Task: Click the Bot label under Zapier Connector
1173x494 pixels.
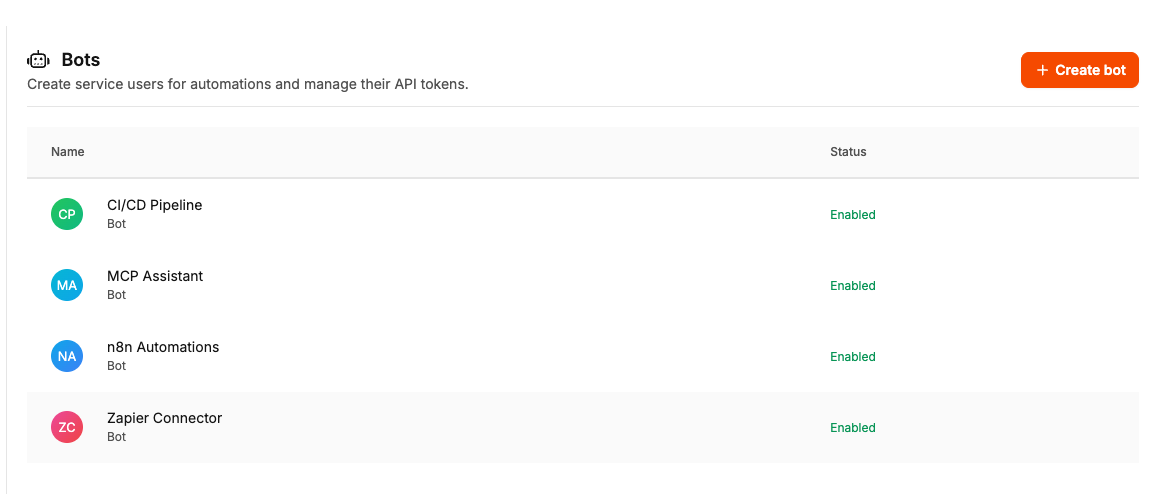Action: pyautogui.click(x=116, y=437)
